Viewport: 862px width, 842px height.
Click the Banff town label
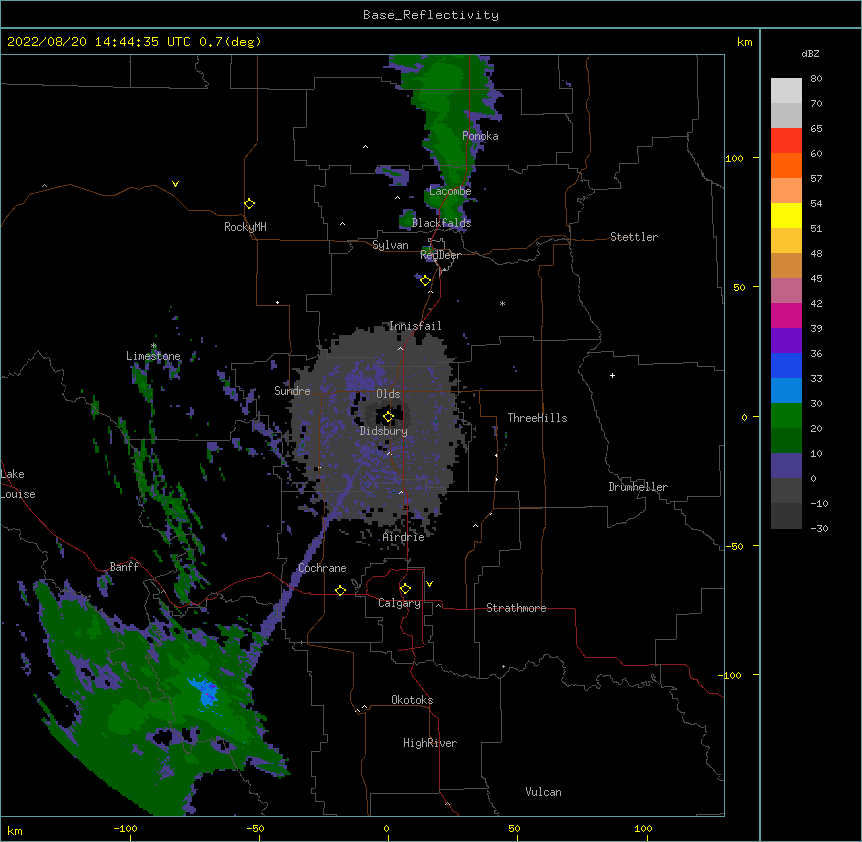[124, 567]
